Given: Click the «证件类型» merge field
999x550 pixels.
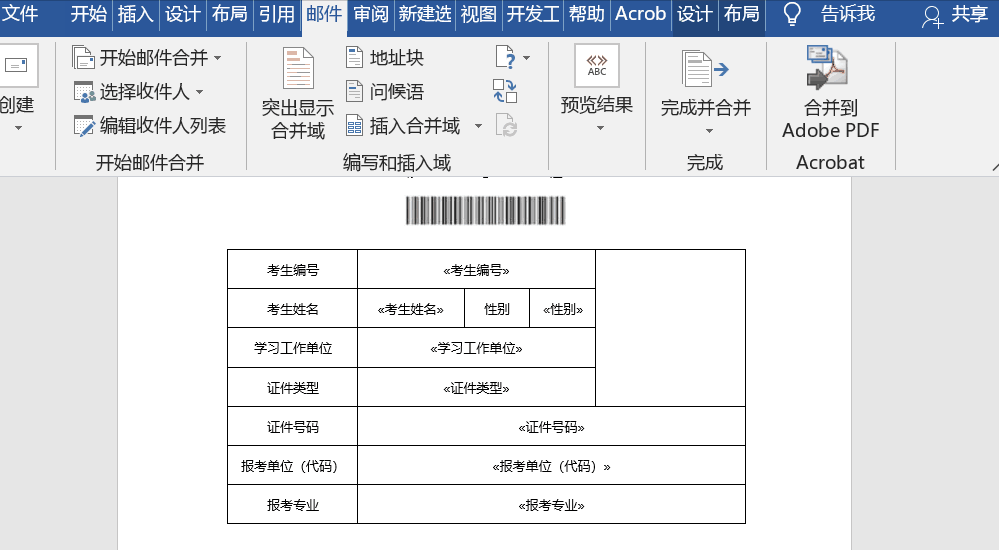Looking at the screenshot, I should tap(477, 388).
